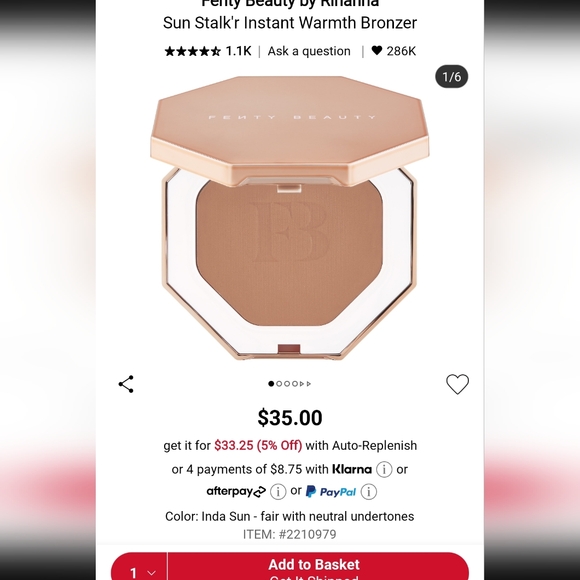Viewport: 580px width, 580px height.
Task: Tap the bronzer compact product image
Action: pos(290,218)
